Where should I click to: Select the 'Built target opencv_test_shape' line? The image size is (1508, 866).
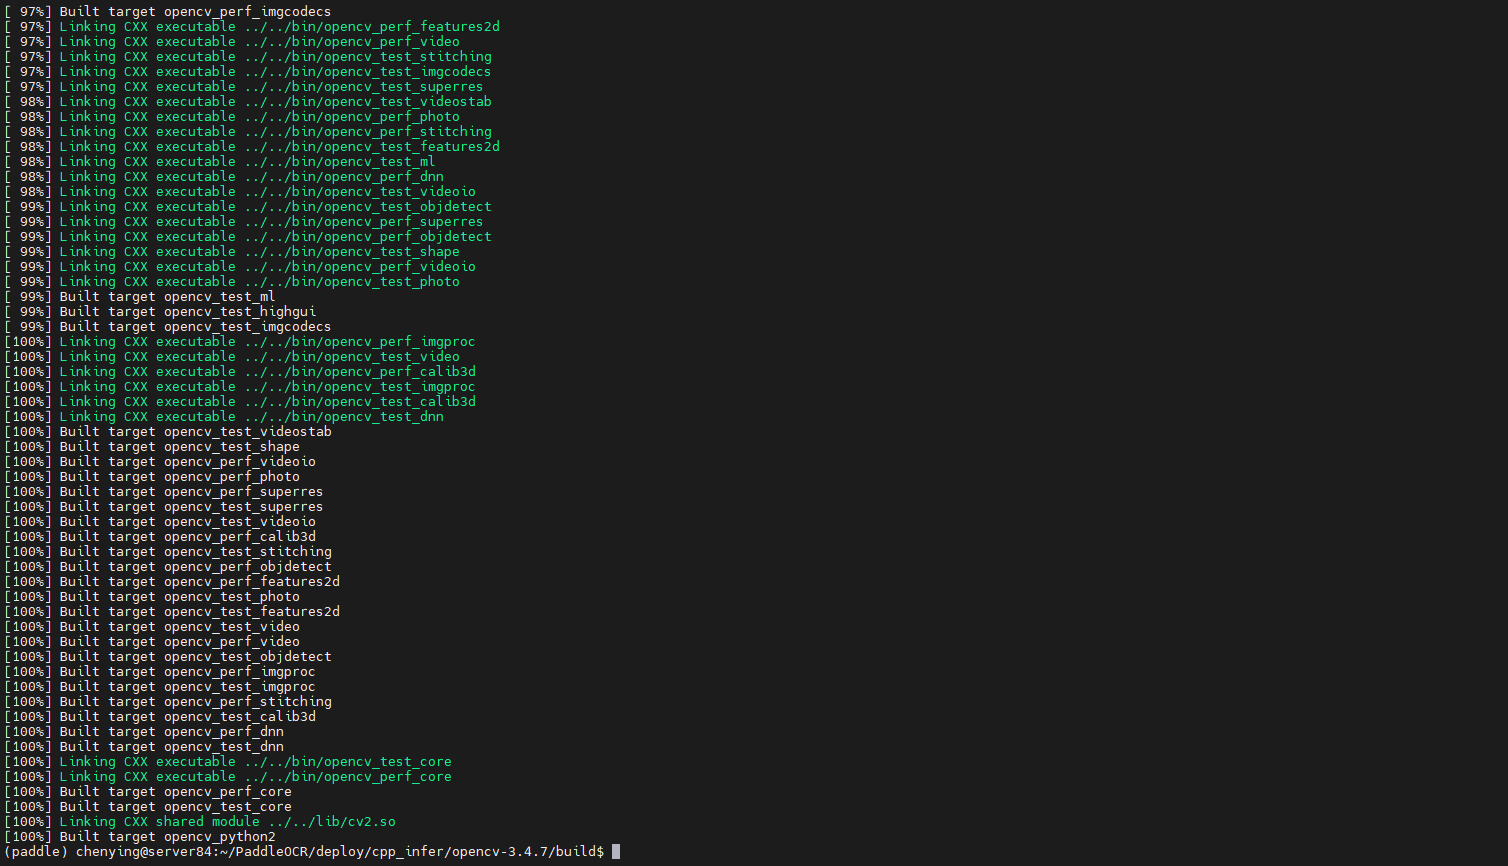point(152,447)
